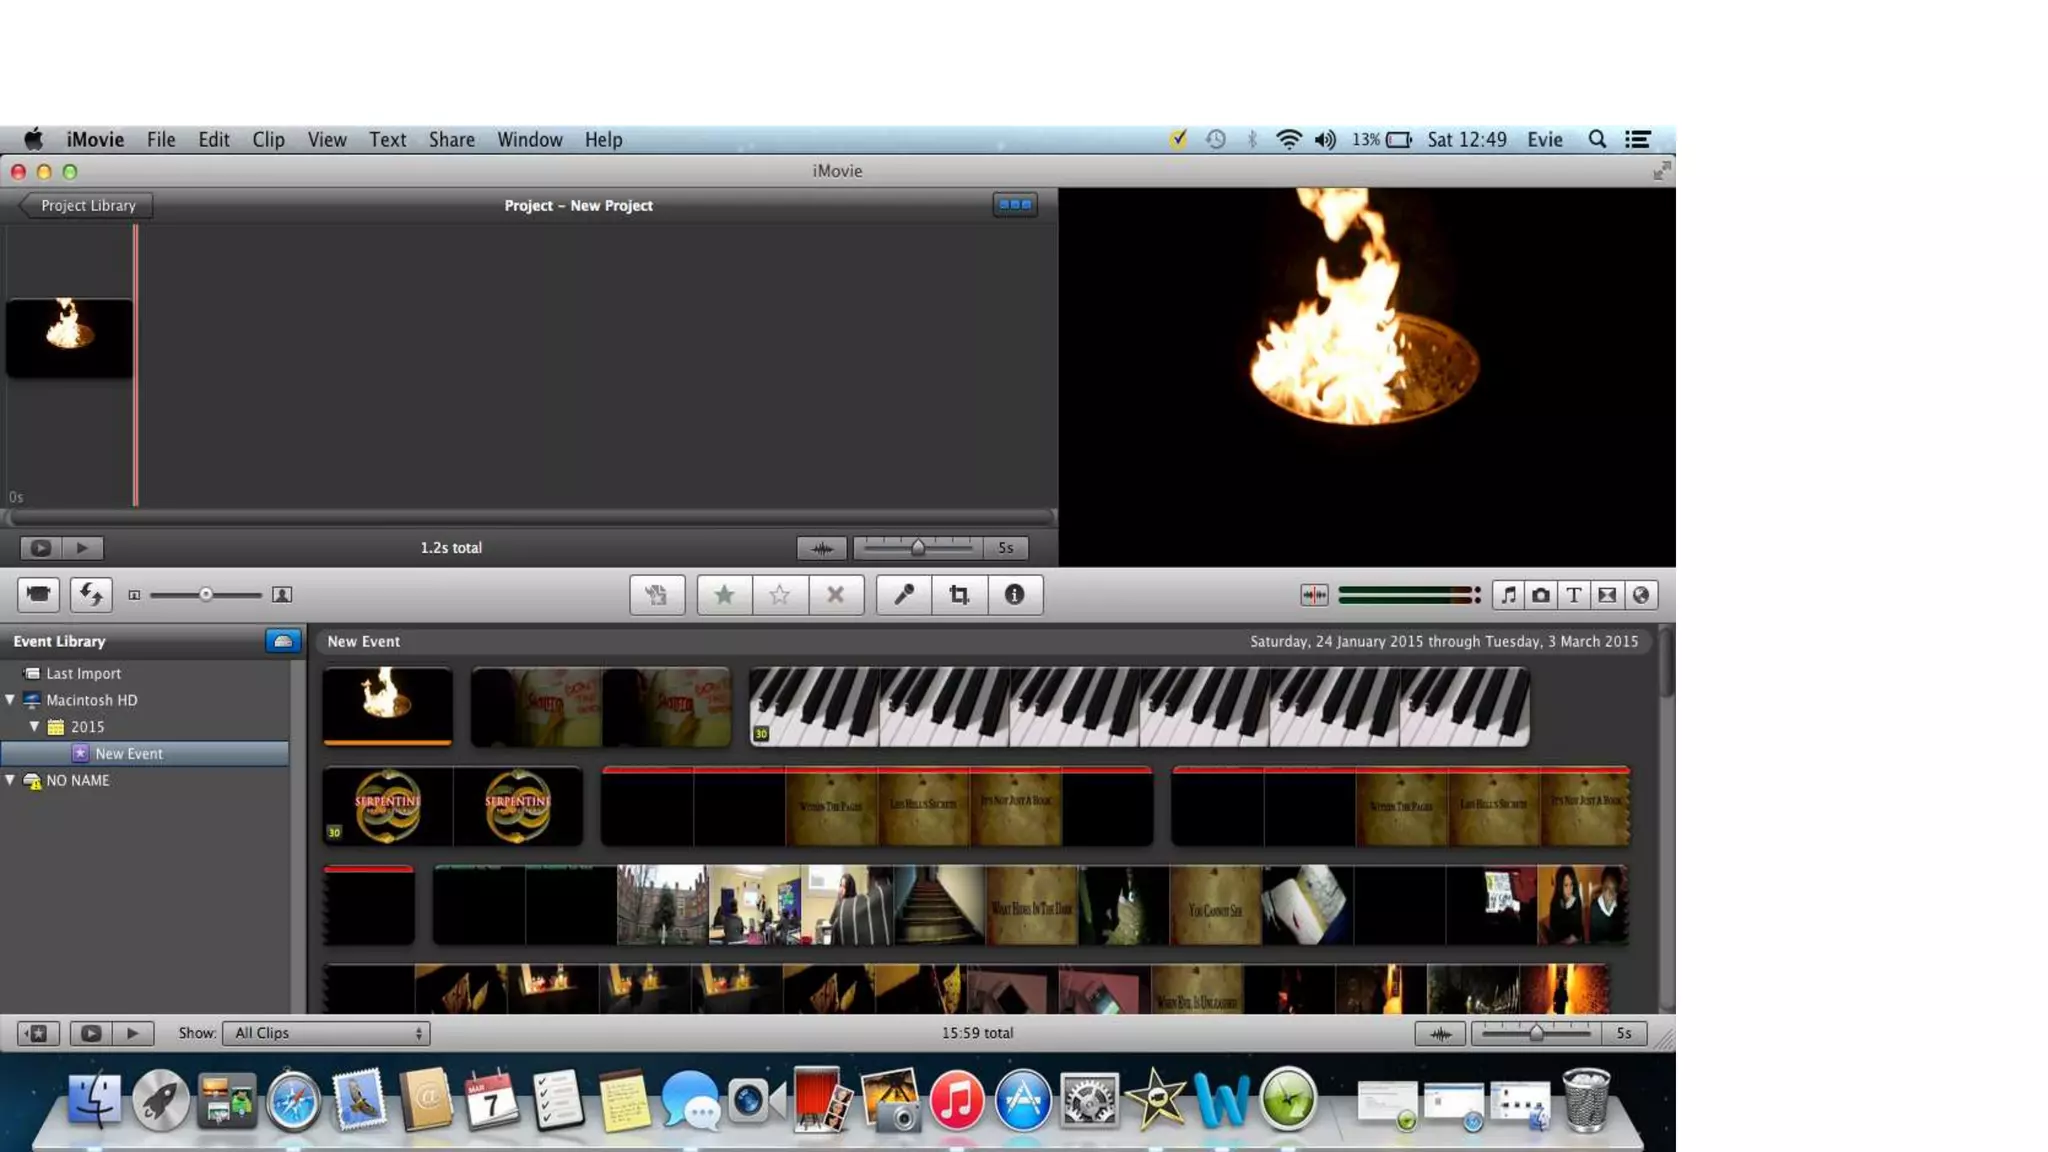The width and height of the screenshot is (2048, 1152).
Task: Open System Preferences from the Dock
Action: point(1089,1100)
